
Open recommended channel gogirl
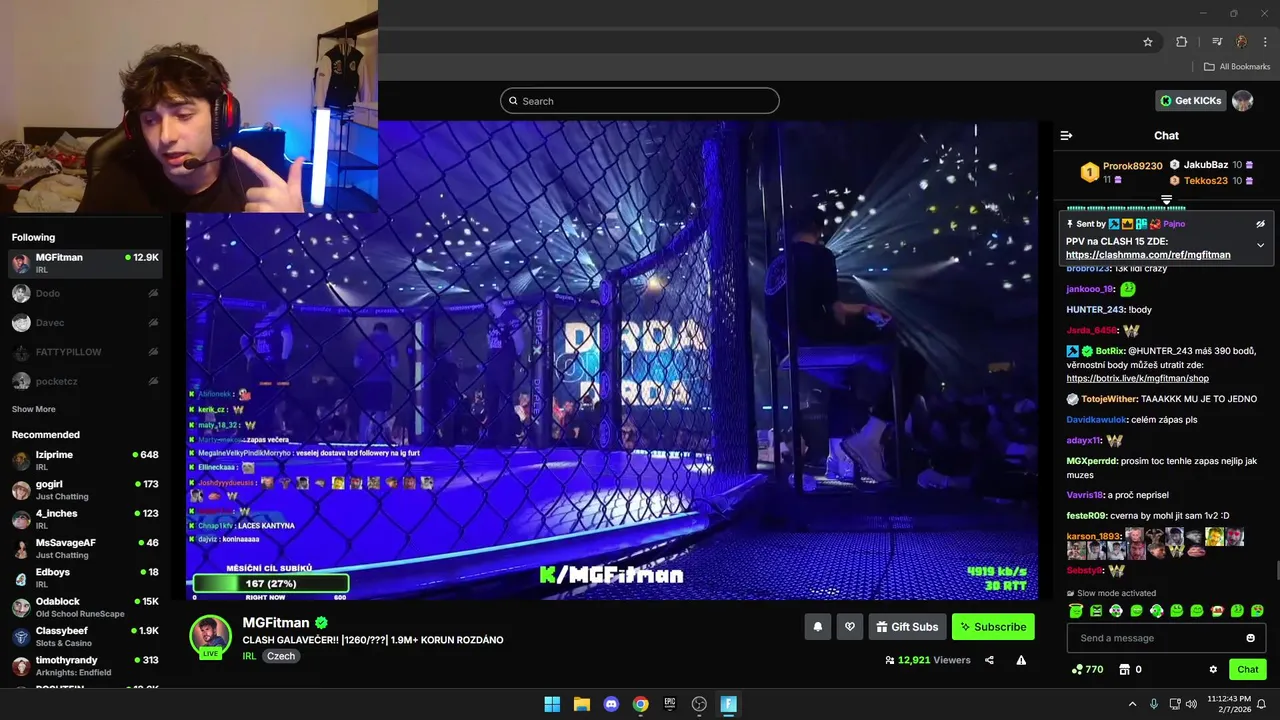(x=85, y=490)
